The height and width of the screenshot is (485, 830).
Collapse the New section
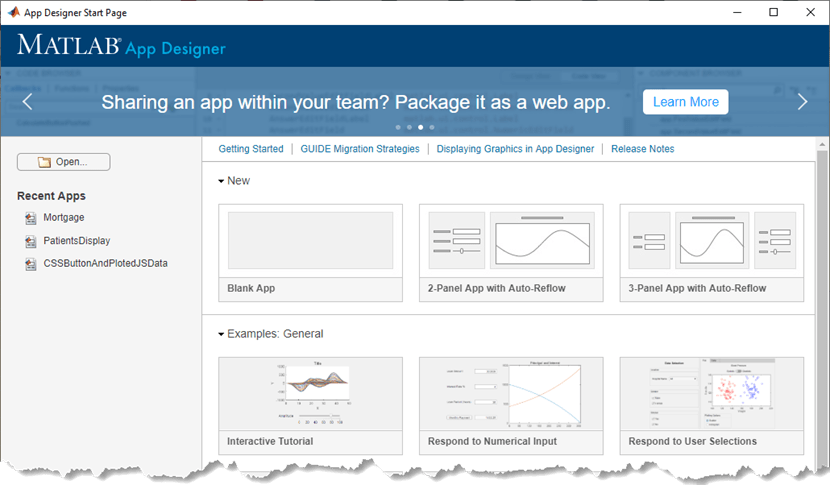pos(221,181)
